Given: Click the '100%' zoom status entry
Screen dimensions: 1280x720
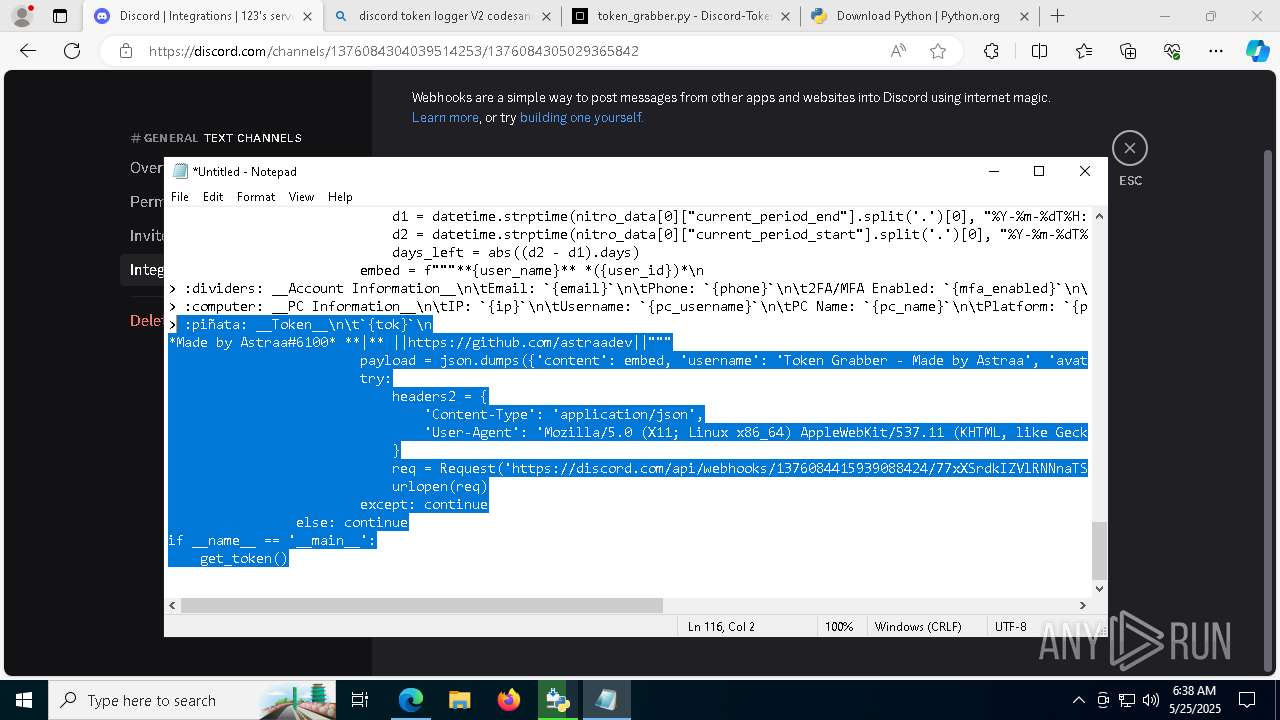Looking at the screenshot, I should 839,627.
